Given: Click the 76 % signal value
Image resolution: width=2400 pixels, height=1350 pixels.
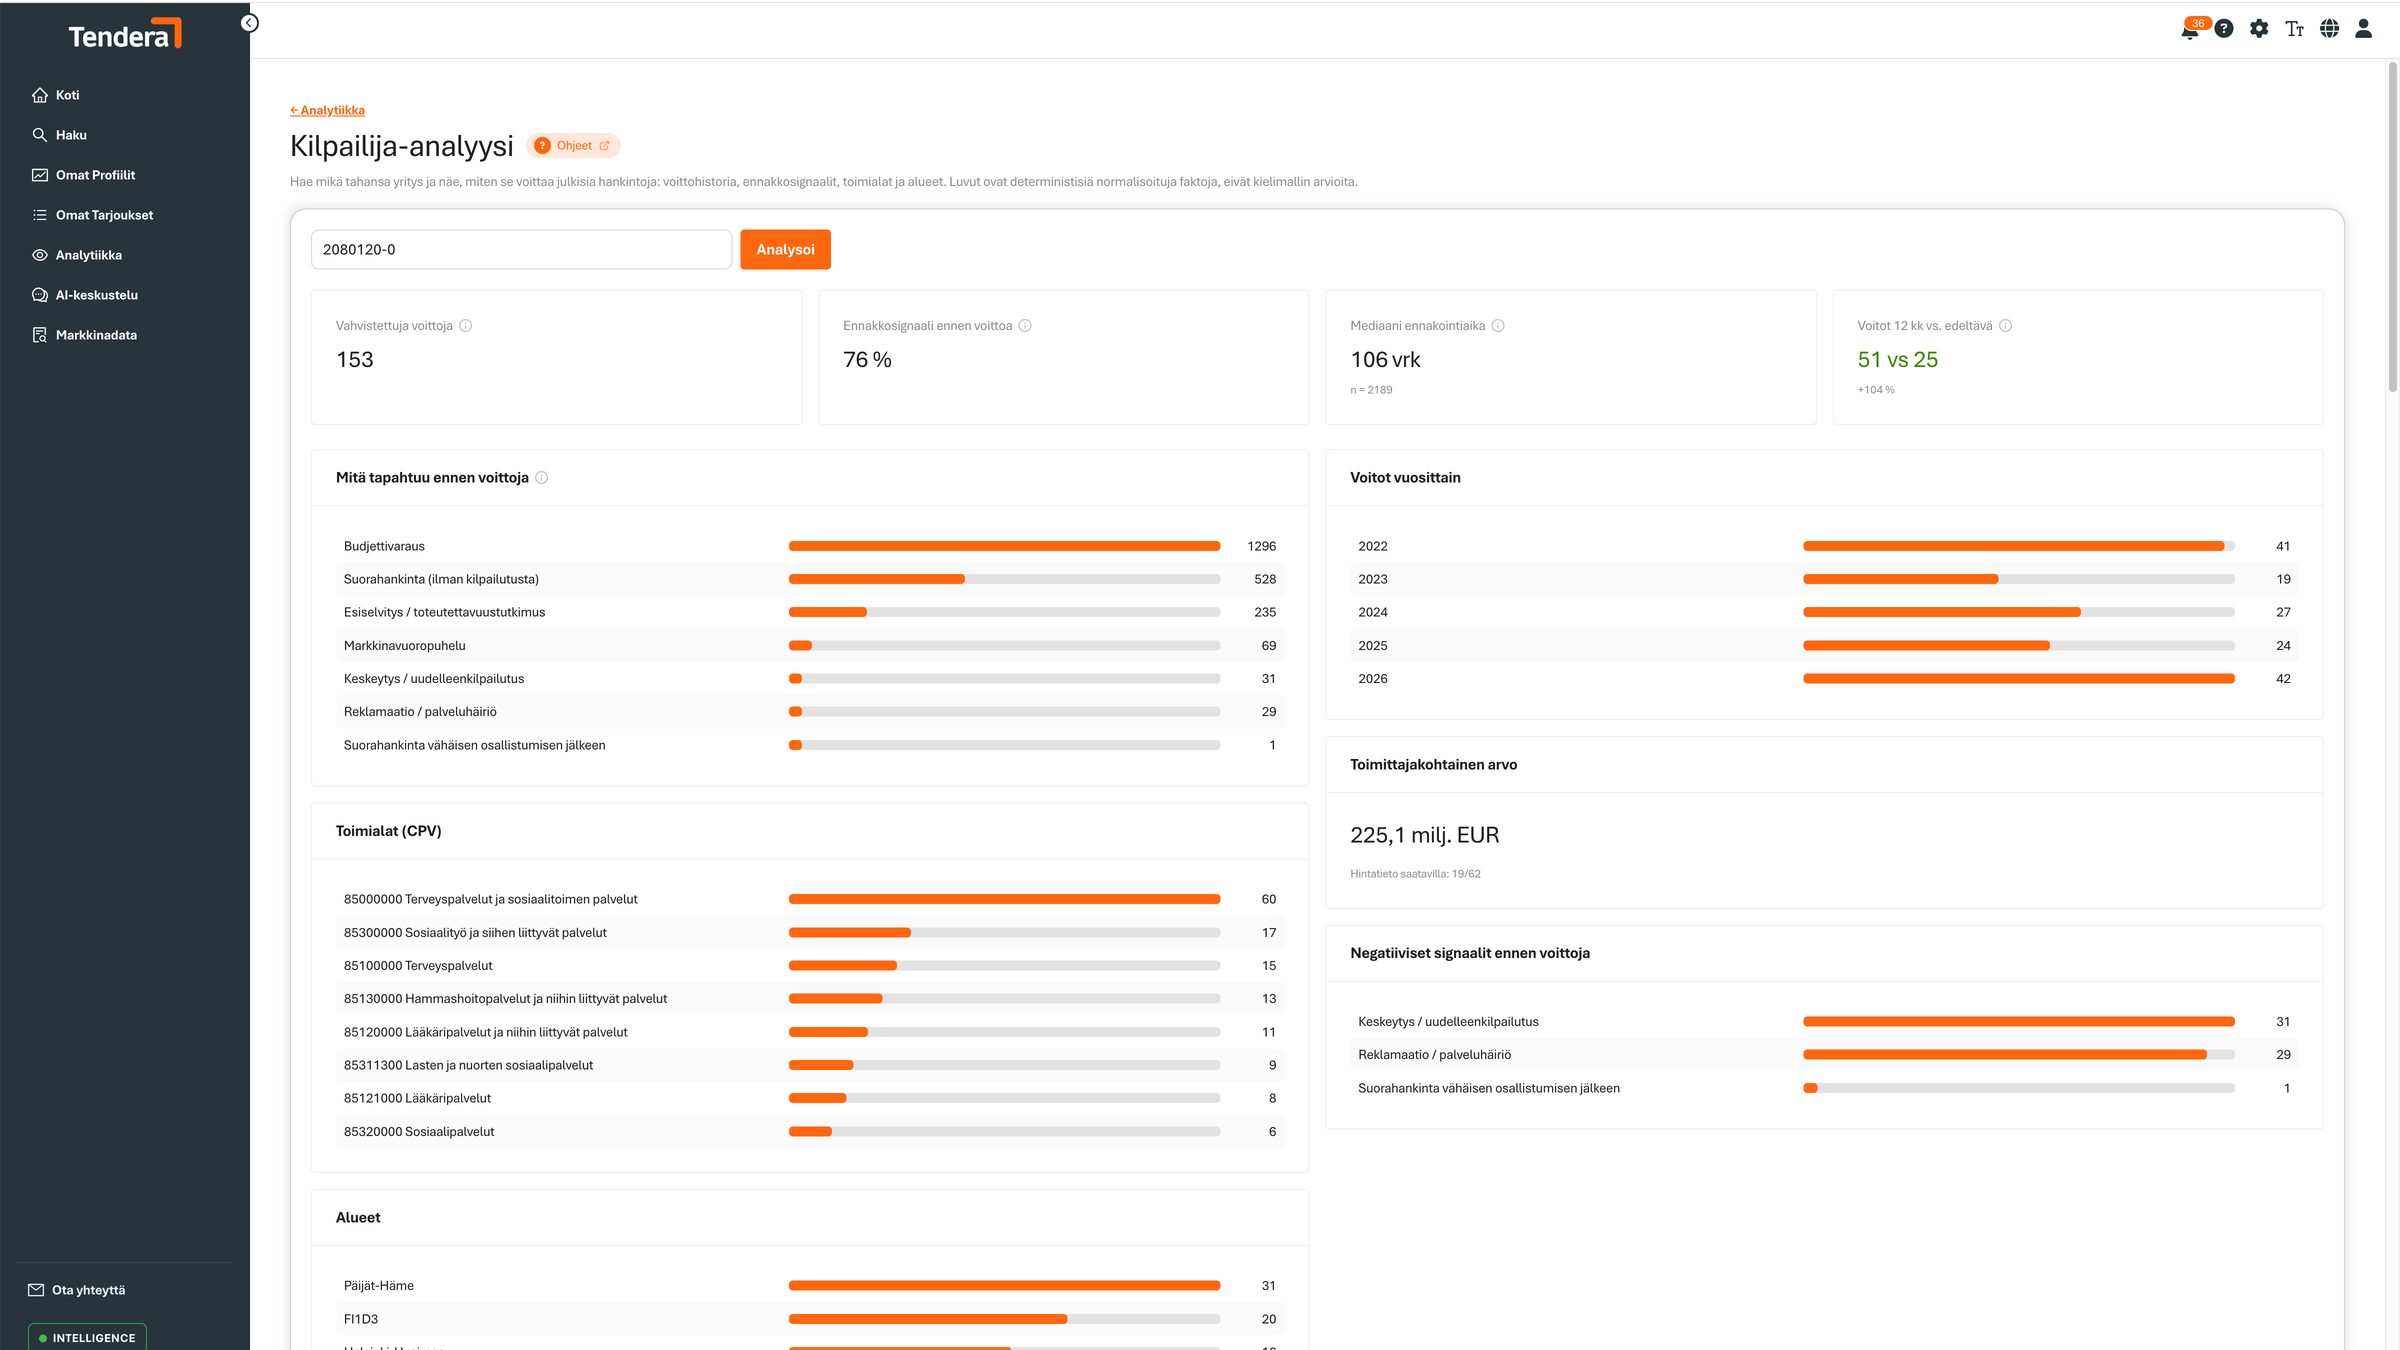Looking at the screenshot, I should pyautogui.click(x=867, y=360).
